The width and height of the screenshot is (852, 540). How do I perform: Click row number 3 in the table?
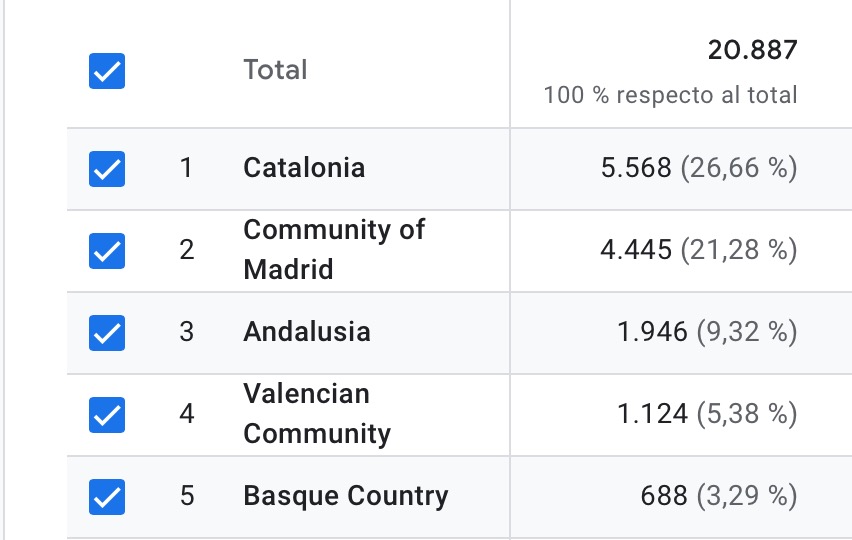pos(186,331)
